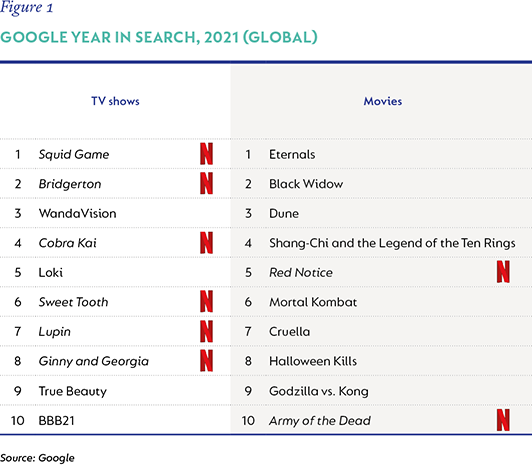Click the 'Dune' movie entry
The height and width of the screenshot is (473, 532).
[284, 213]
